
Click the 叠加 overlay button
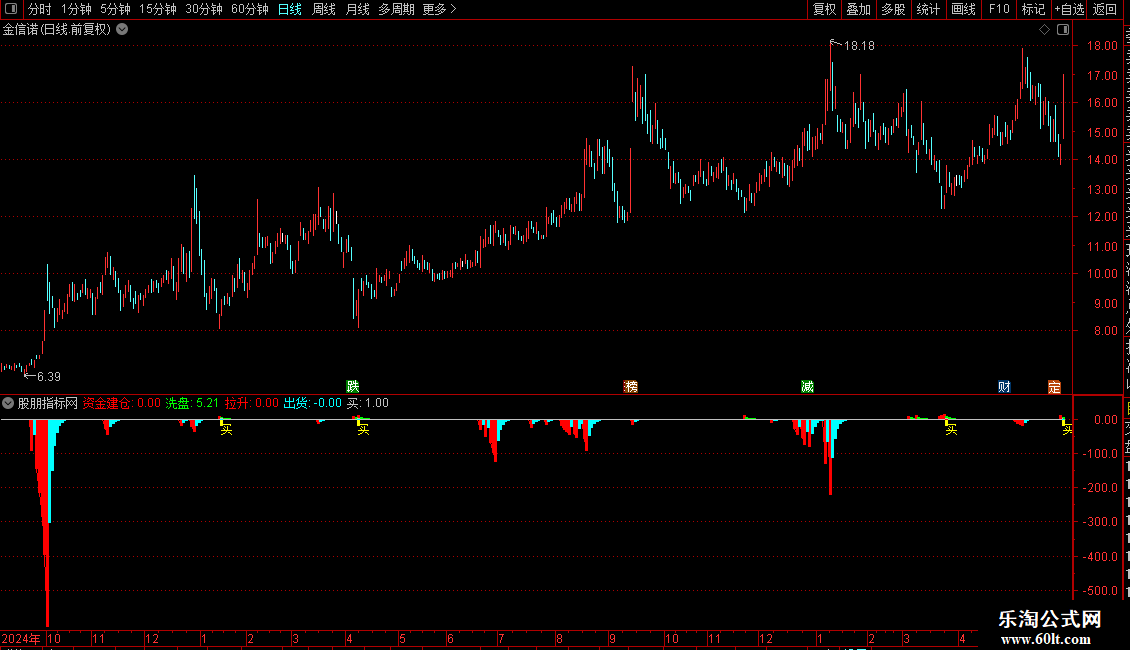coord(858,9)
